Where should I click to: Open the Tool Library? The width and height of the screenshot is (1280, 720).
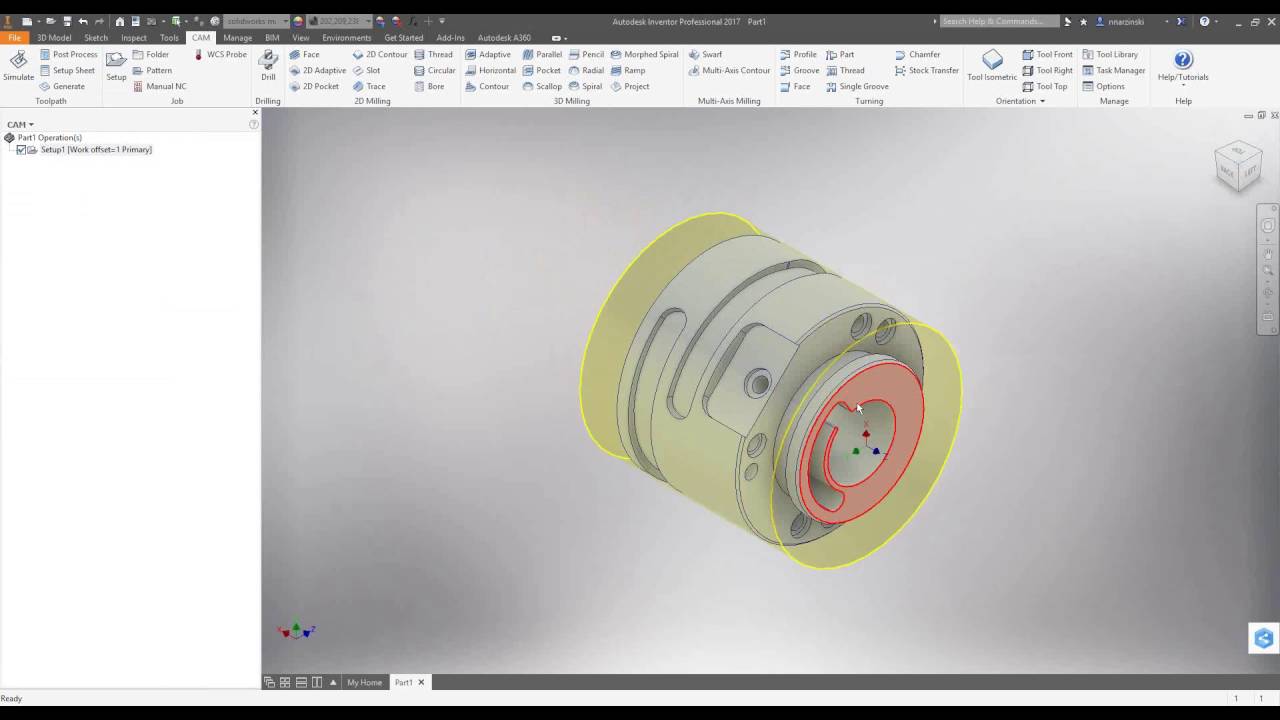1110,54
